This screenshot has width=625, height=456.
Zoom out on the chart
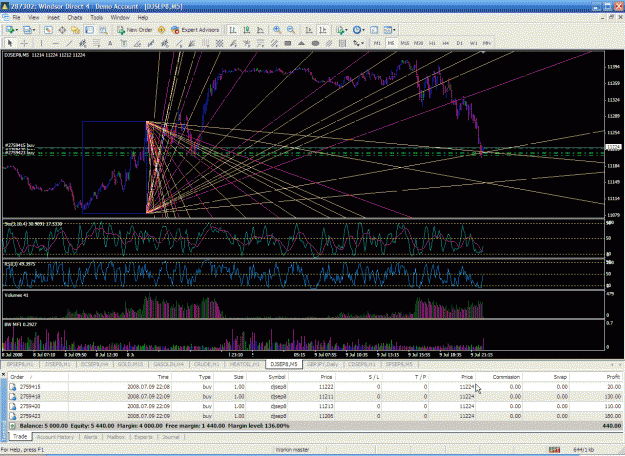coord(291,30)
